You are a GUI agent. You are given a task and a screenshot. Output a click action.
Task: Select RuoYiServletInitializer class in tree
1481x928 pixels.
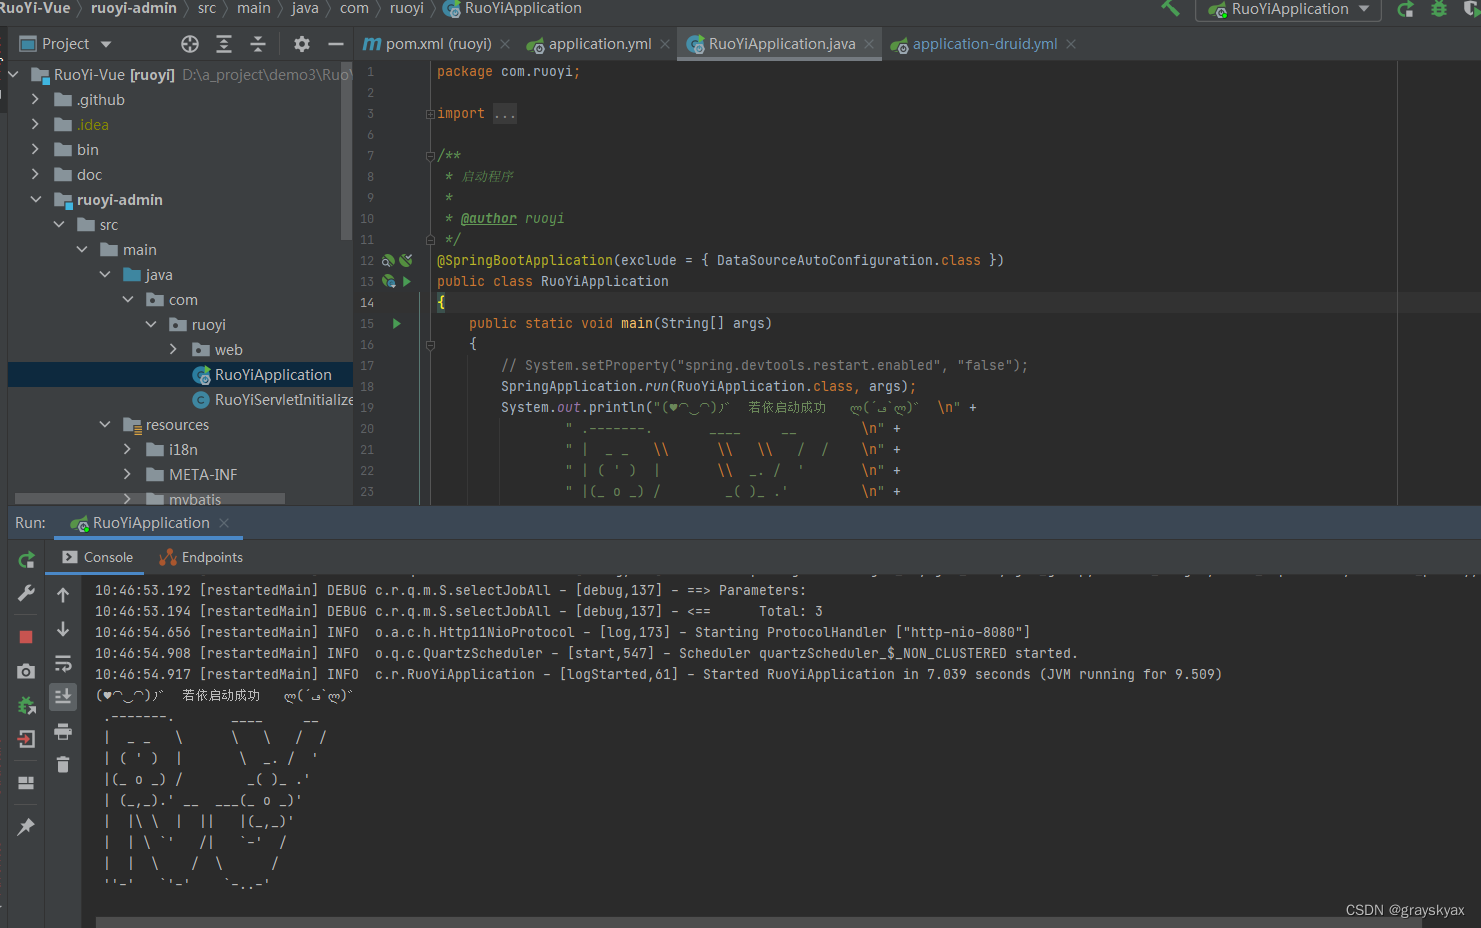[273, 400]
